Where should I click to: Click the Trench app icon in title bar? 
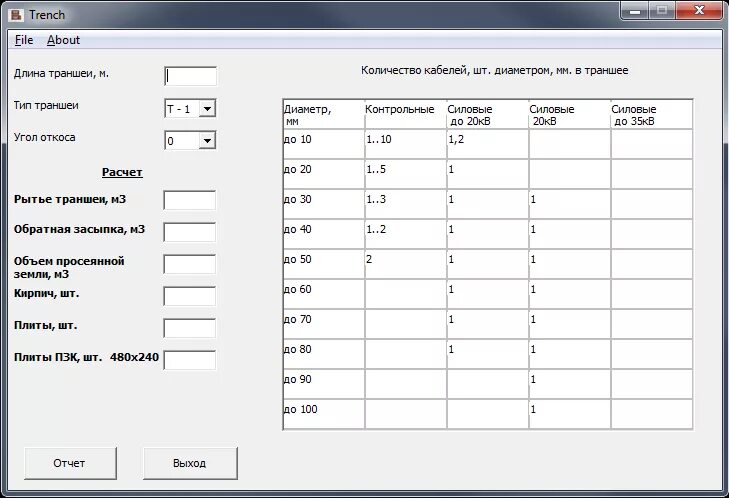(x=16, y=15)
